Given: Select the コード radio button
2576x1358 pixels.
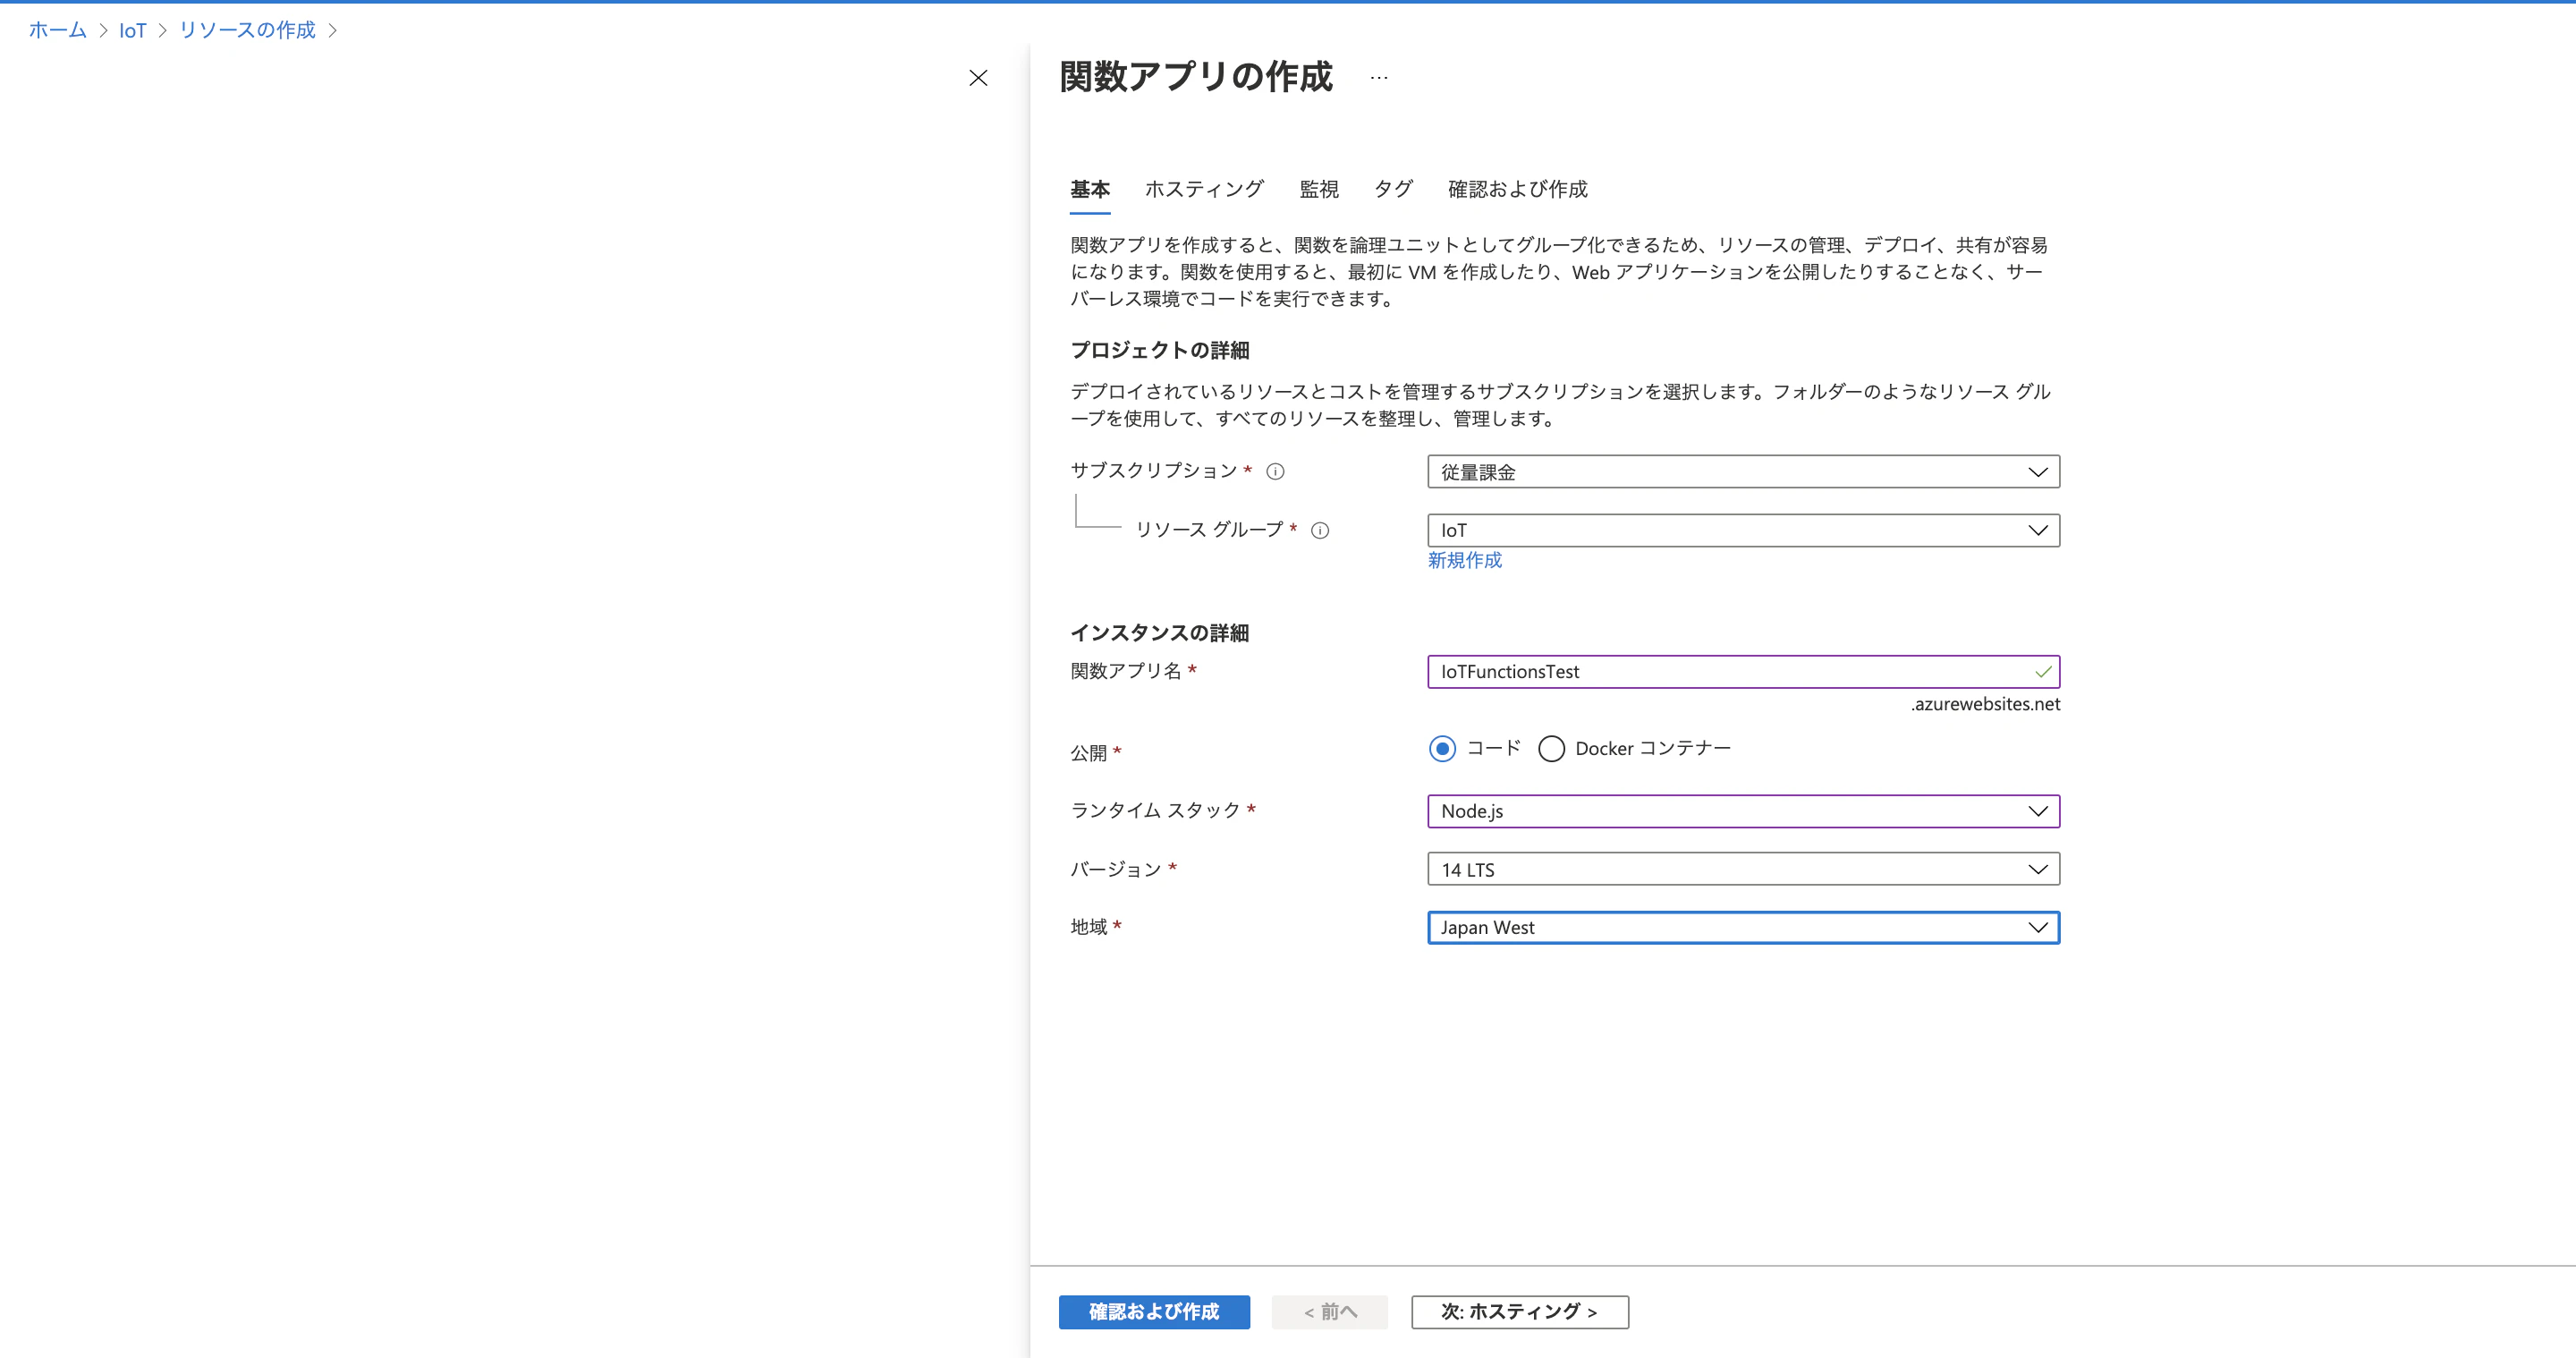Looking at the screenshot, I should [x=1442, y=749].
